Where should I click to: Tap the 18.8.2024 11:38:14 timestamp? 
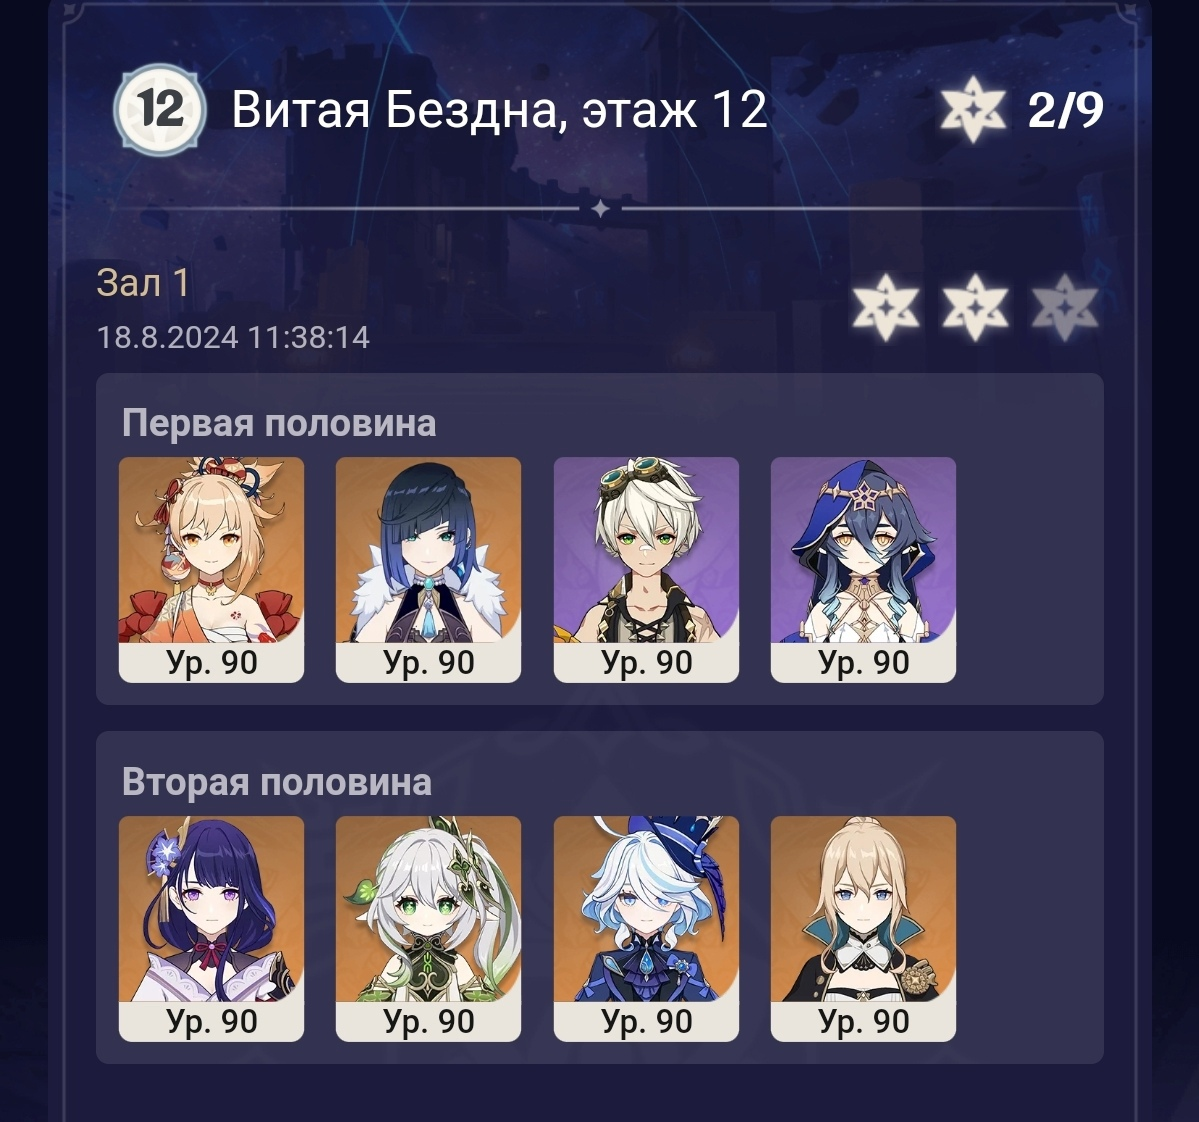pos(233,337)
